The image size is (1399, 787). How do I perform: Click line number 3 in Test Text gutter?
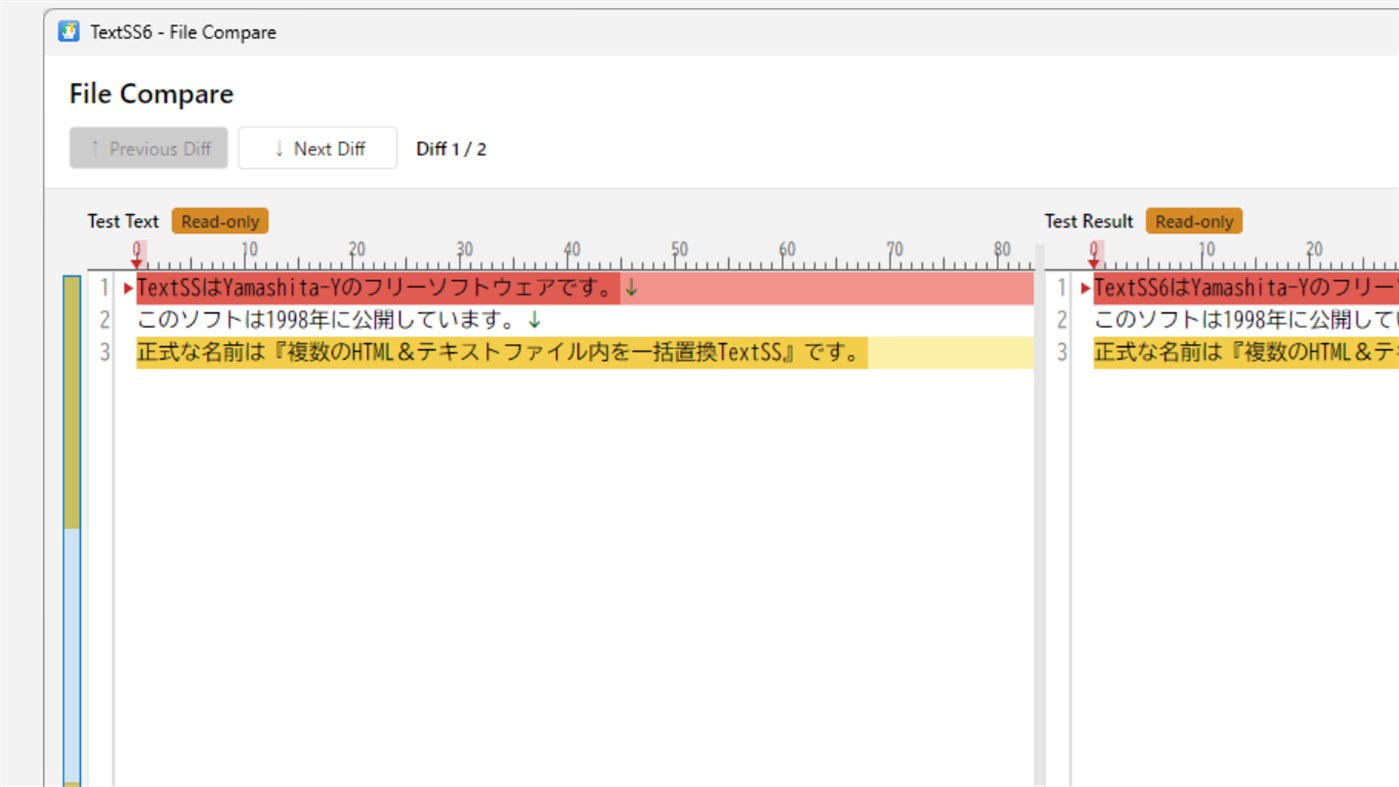[104, 352]
